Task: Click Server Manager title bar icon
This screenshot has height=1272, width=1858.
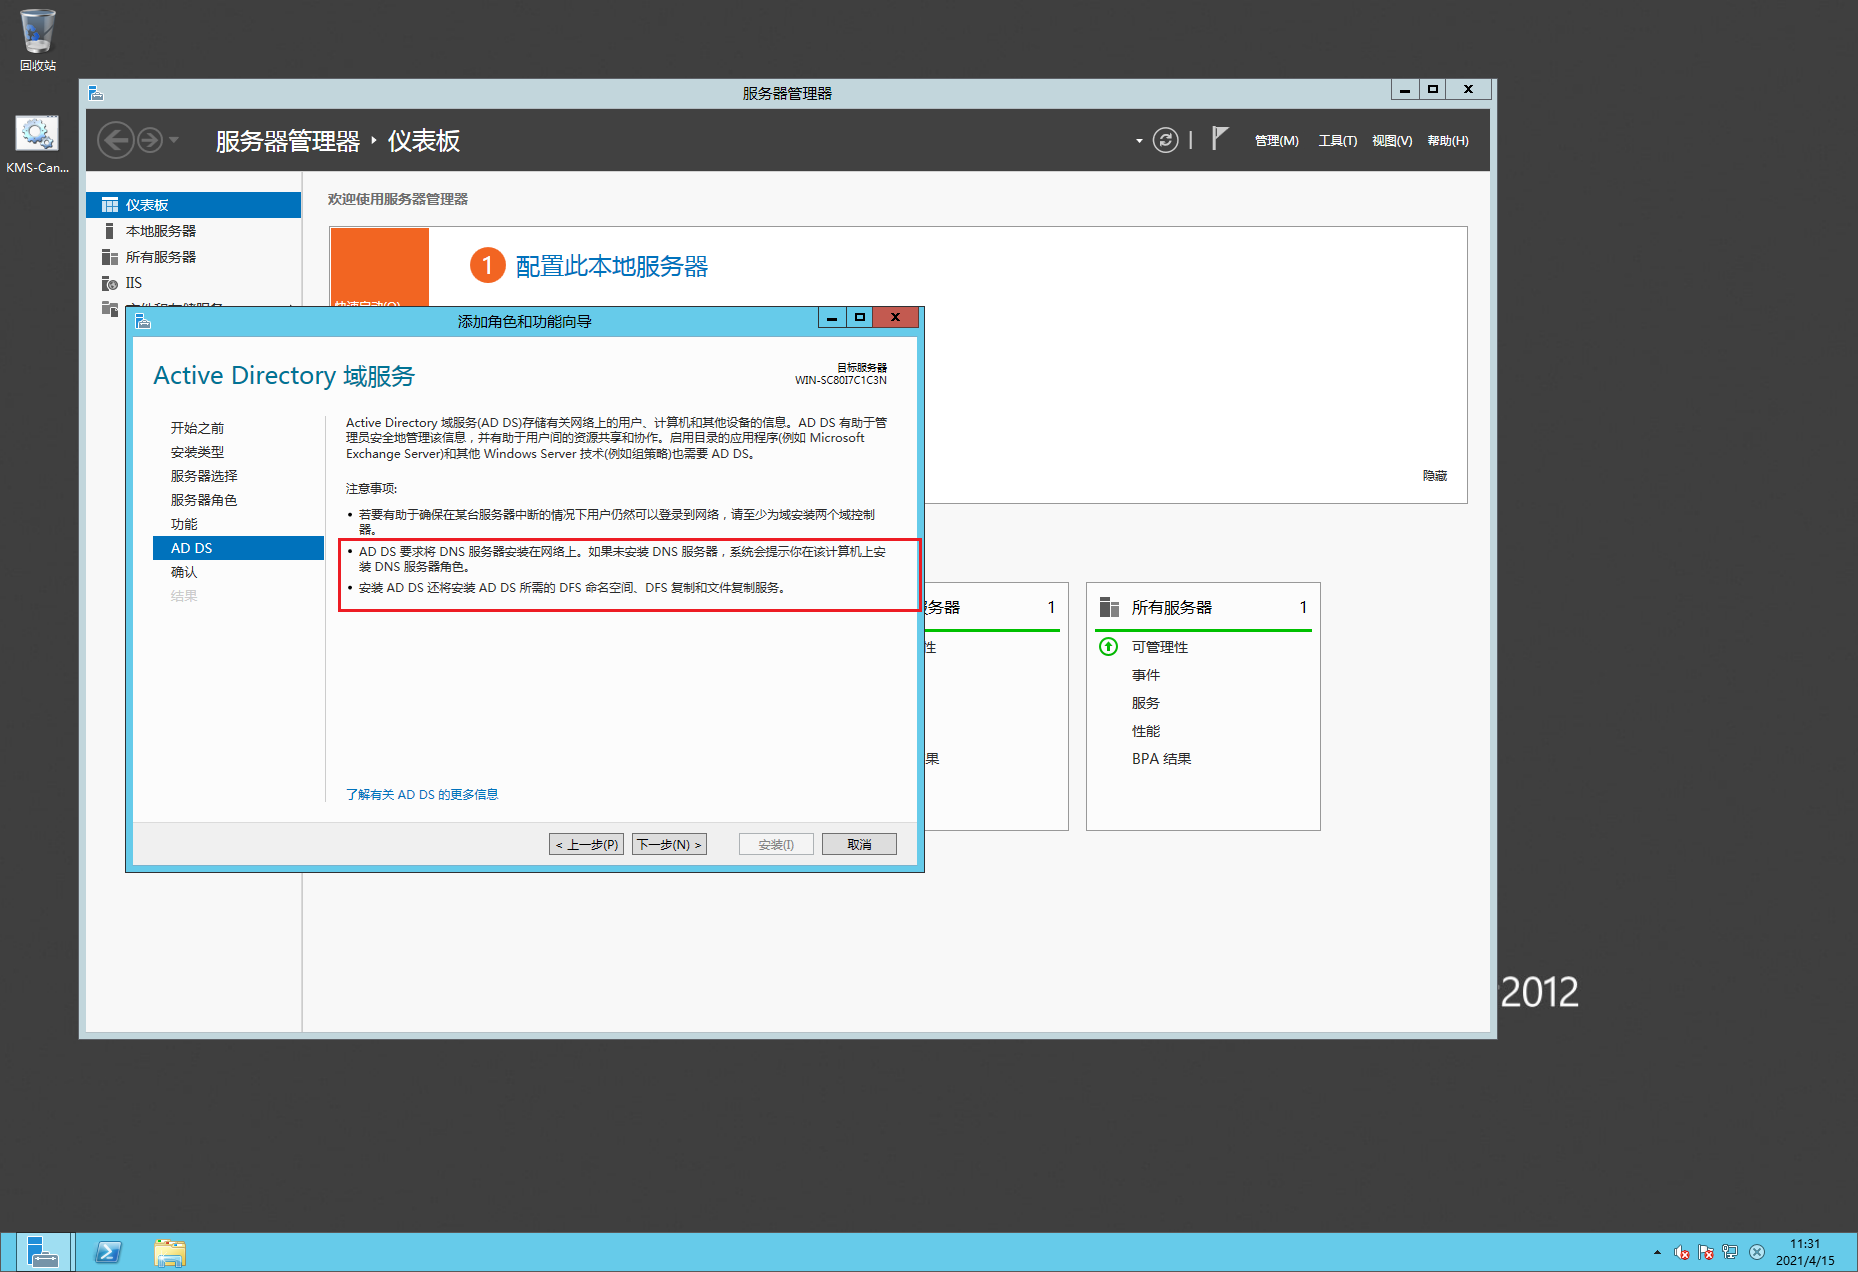Action: (x=96, y=93)
